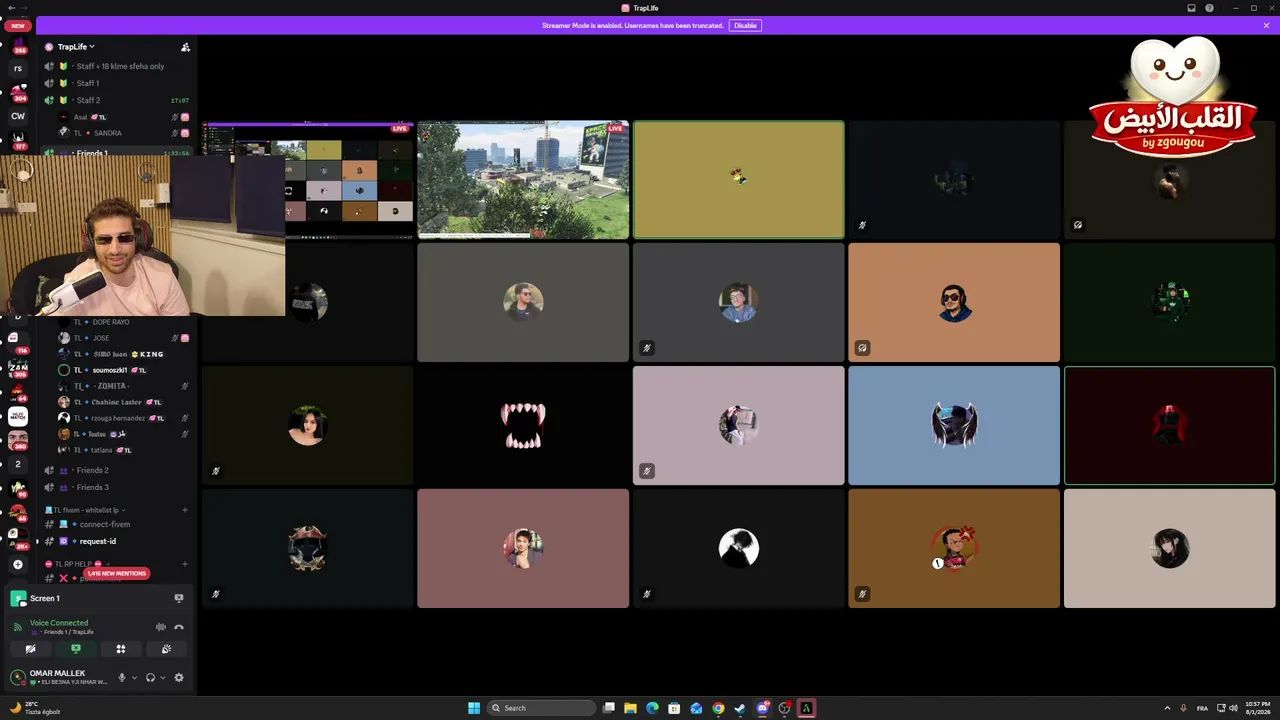Open the FRA language switcher
The height and width of the screenshot is (720, 1280).
1202,708
